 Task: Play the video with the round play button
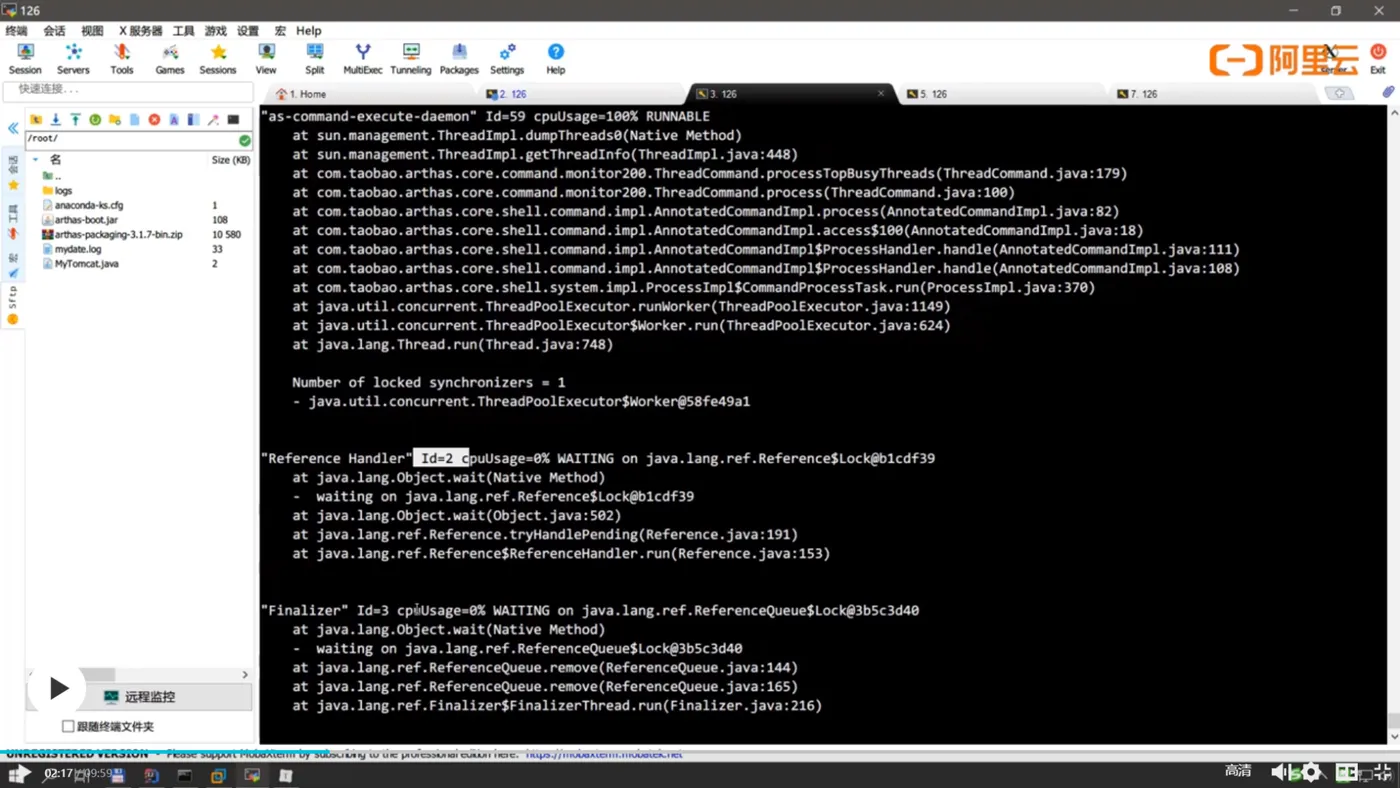pyautogui.click(x=58, y=688)
